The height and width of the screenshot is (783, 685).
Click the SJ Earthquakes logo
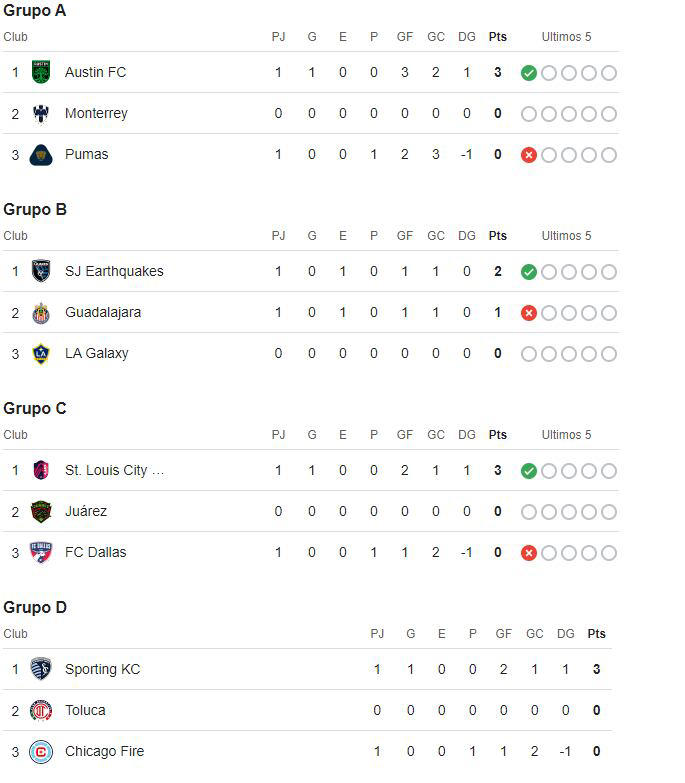(x=41, y=271)
